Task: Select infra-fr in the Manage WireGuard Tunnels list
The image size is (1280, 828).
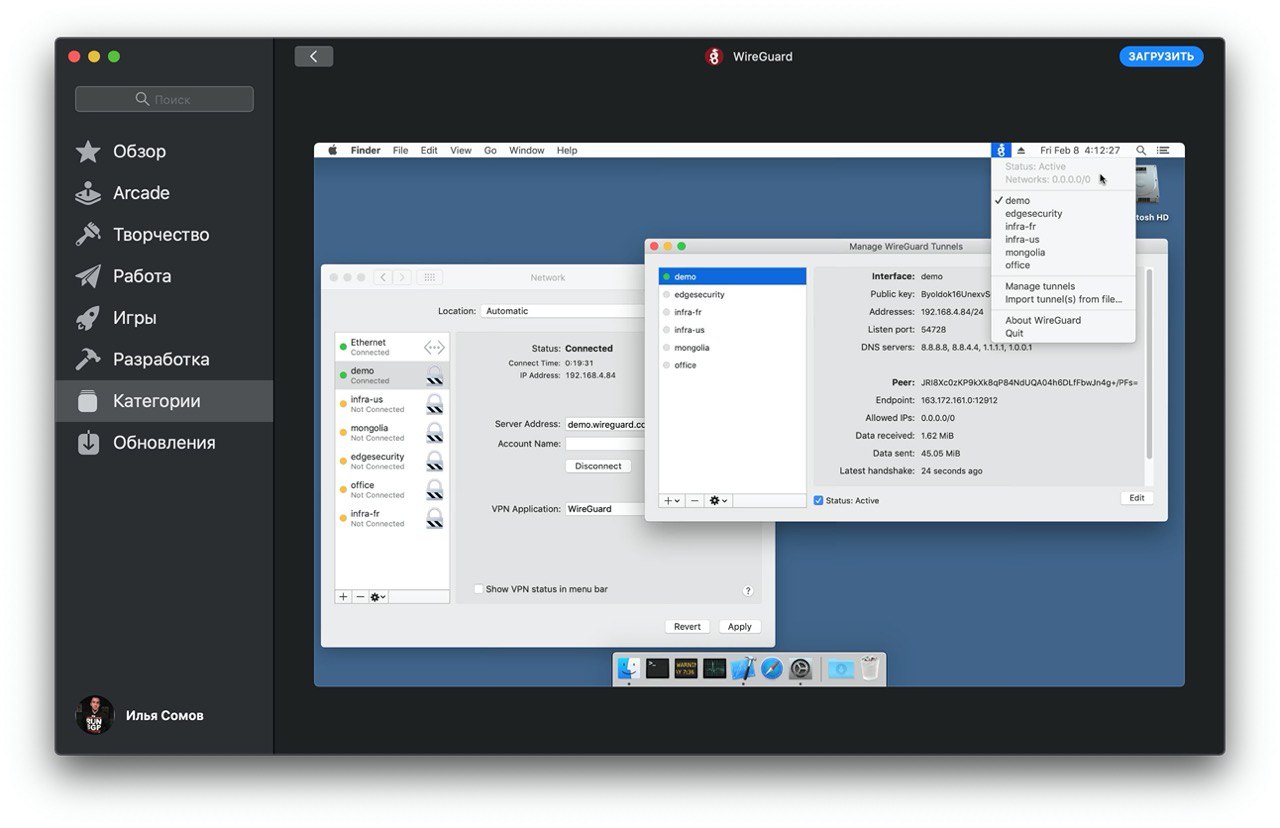Action: (x=732, y=312)
